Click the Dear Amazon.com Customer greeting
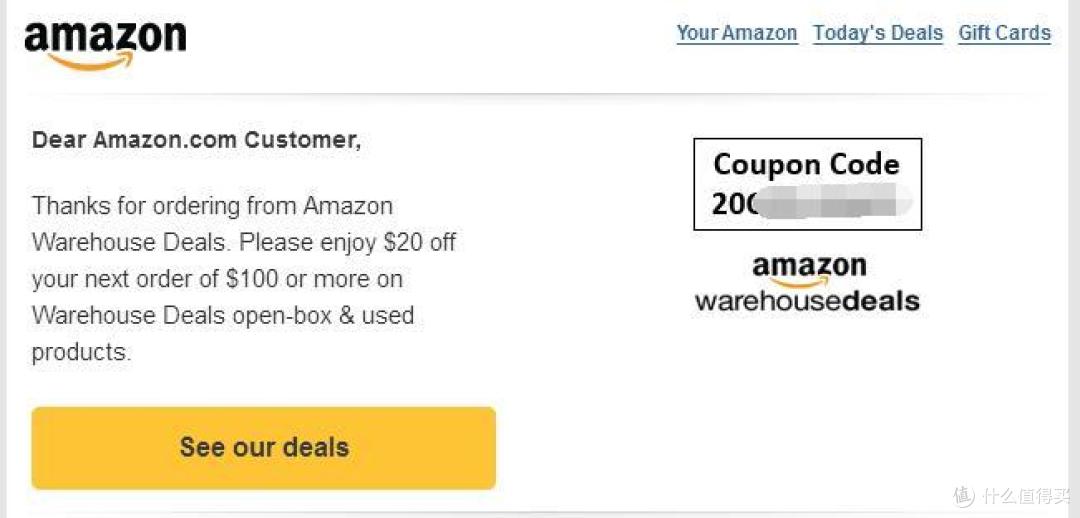Image resolution: width=1080 pixels, height=518 pixels. [x=196, y=140]
